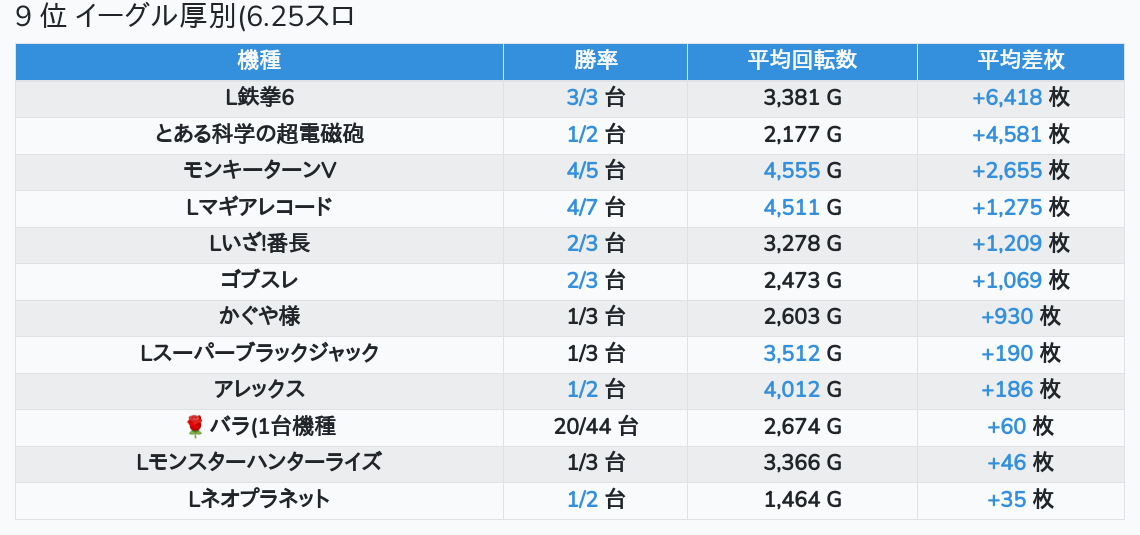Click the かぐや様 machine name
The width and height of the screenshot is (1140, 535).
click(x=259, y=317)
